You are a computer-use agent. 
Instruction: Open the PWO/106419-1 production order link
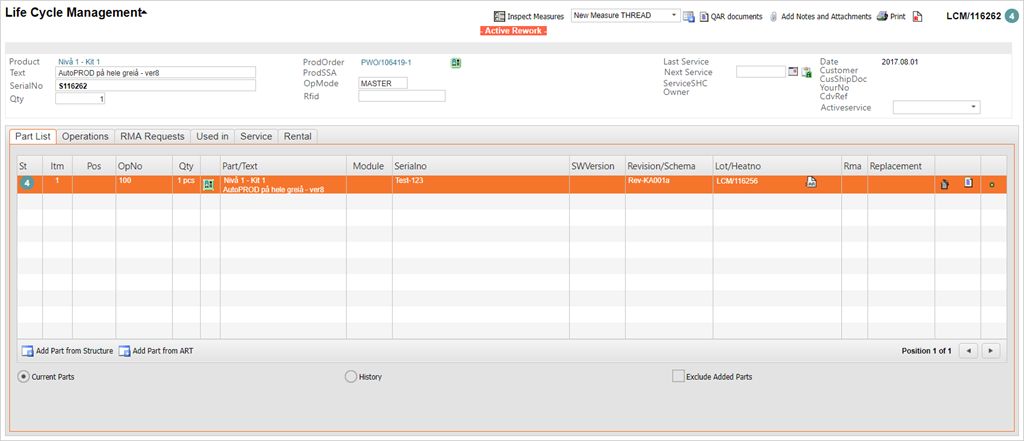(x=386, y=62)
